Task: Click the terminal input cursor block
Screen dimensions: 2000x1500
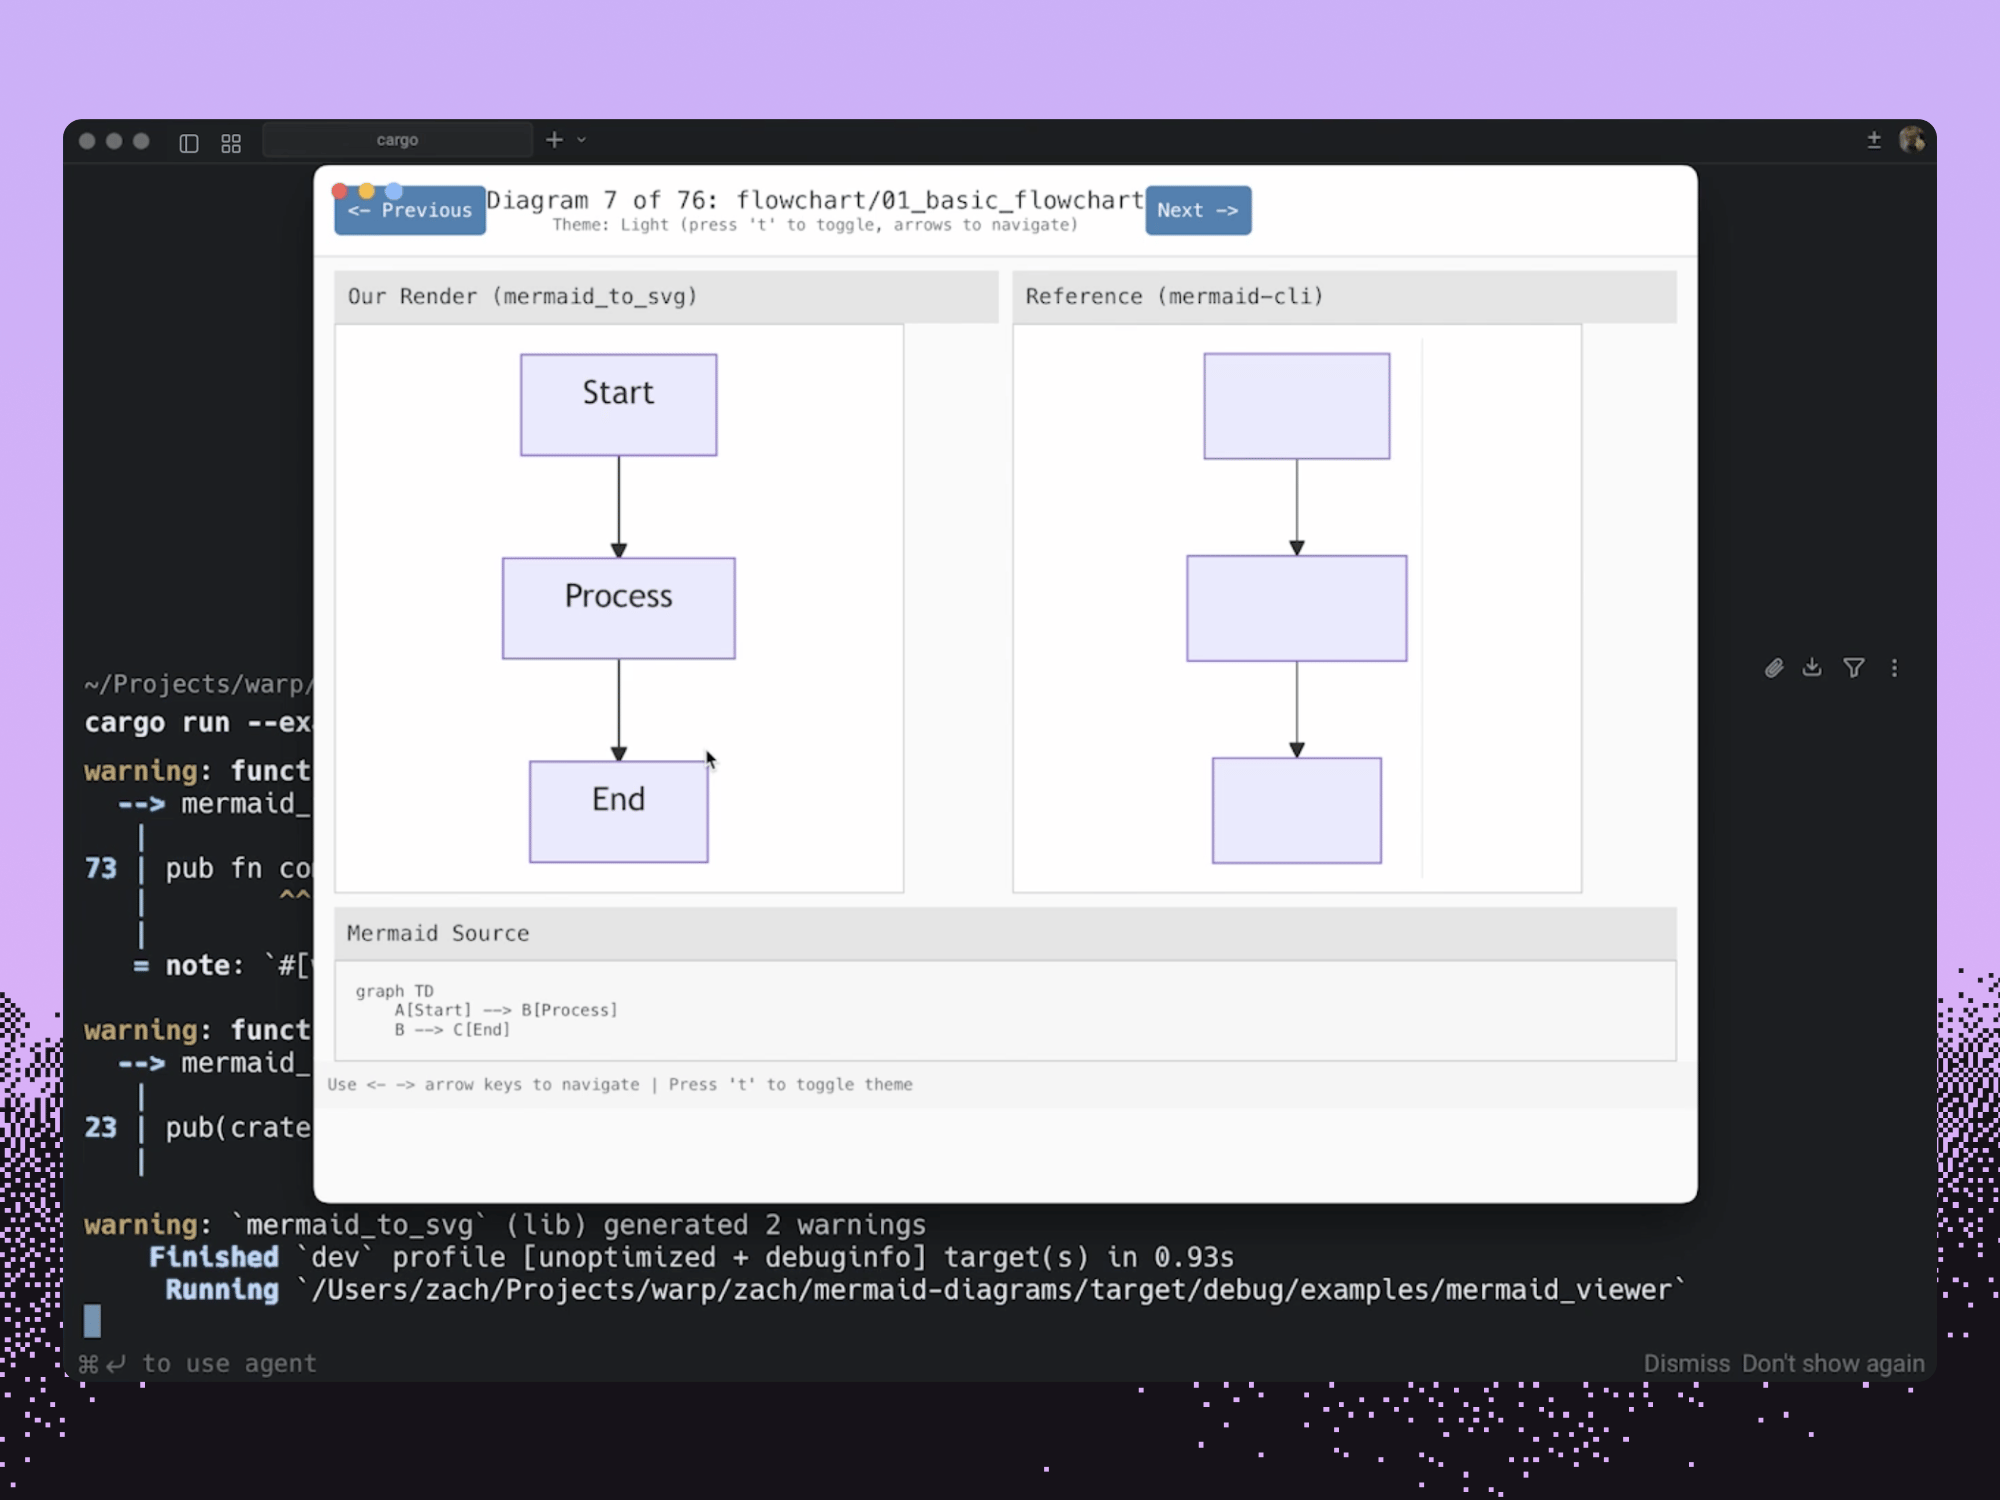Action: point(92,1321)
